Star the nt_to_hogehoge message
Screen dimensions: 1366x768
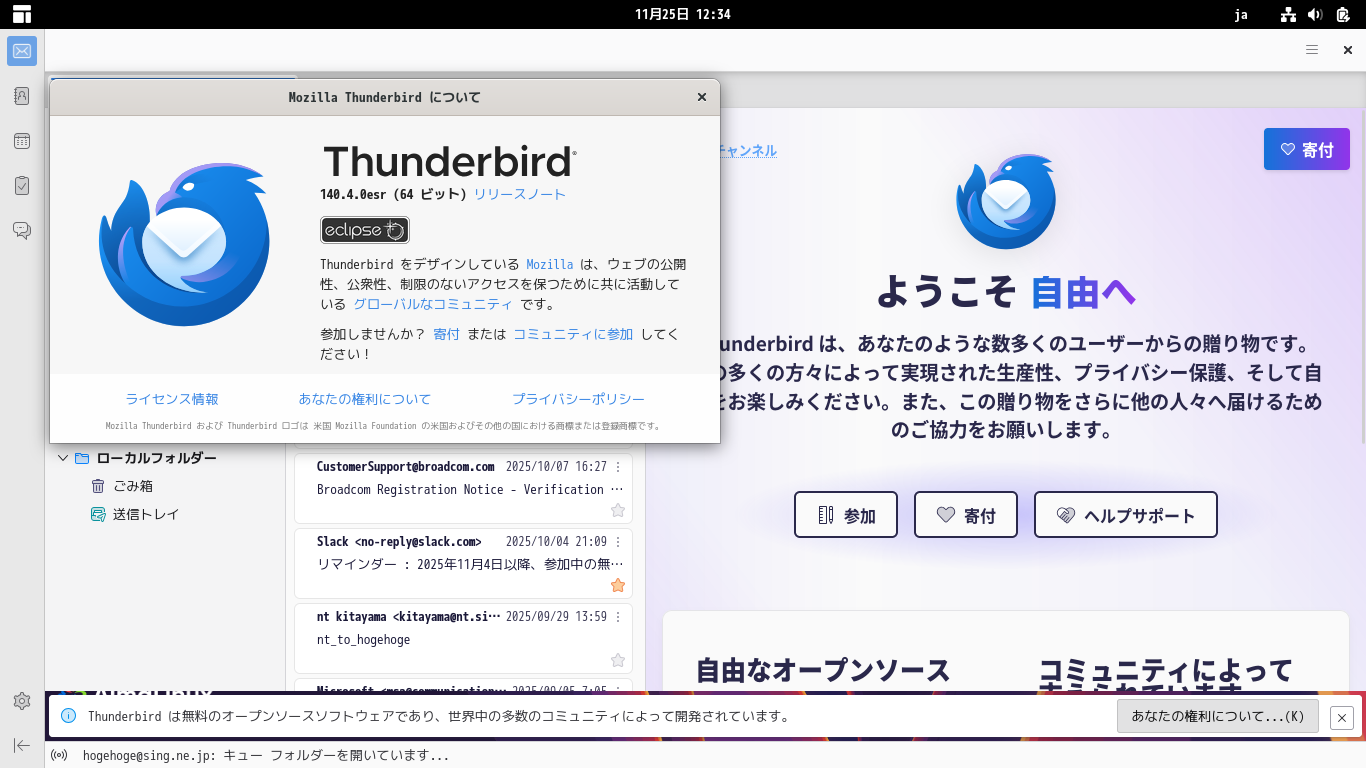[618, 660]
